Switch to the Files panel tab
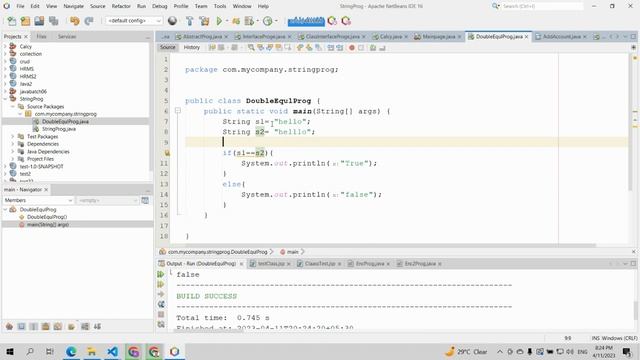The height and width of the screenshot is (360, 640). [x=41, y=37]
